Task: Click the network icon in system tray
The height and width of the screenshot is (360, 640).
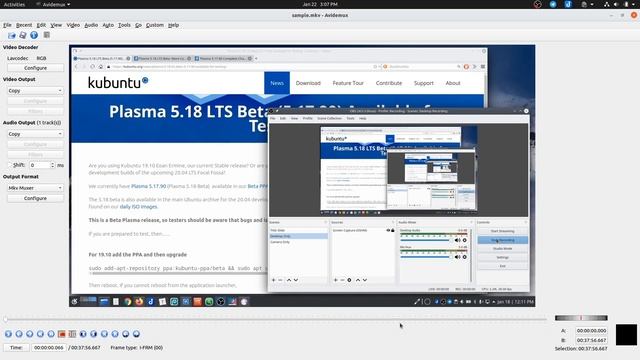Action: tap(607, 4)
